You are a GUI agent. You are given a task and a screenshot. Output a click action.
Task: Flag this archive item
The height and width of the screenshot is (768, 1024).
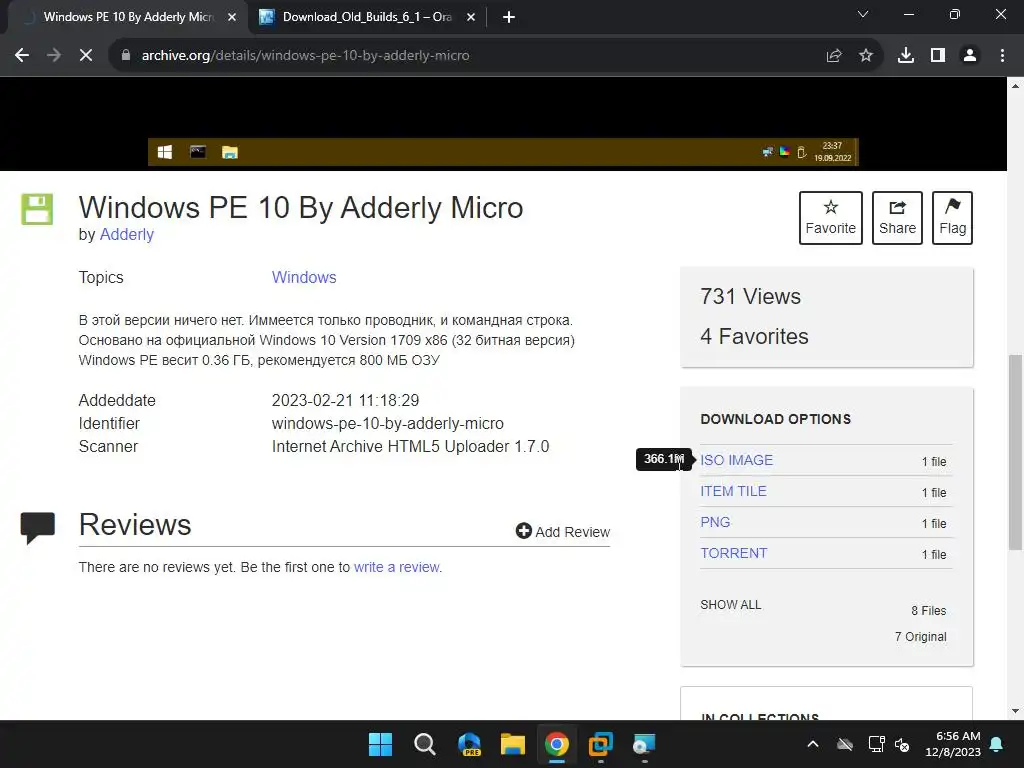[x=952, y=217]
